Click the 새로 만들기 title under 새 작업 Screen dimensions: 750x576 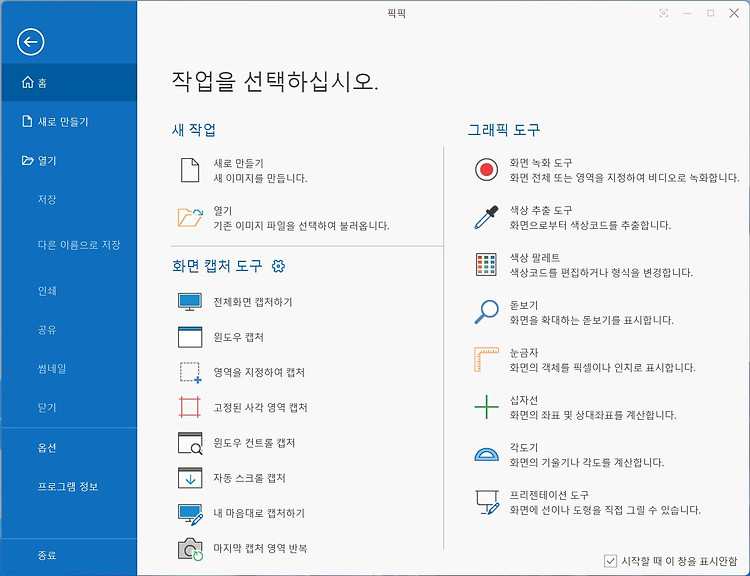(239, 163)
